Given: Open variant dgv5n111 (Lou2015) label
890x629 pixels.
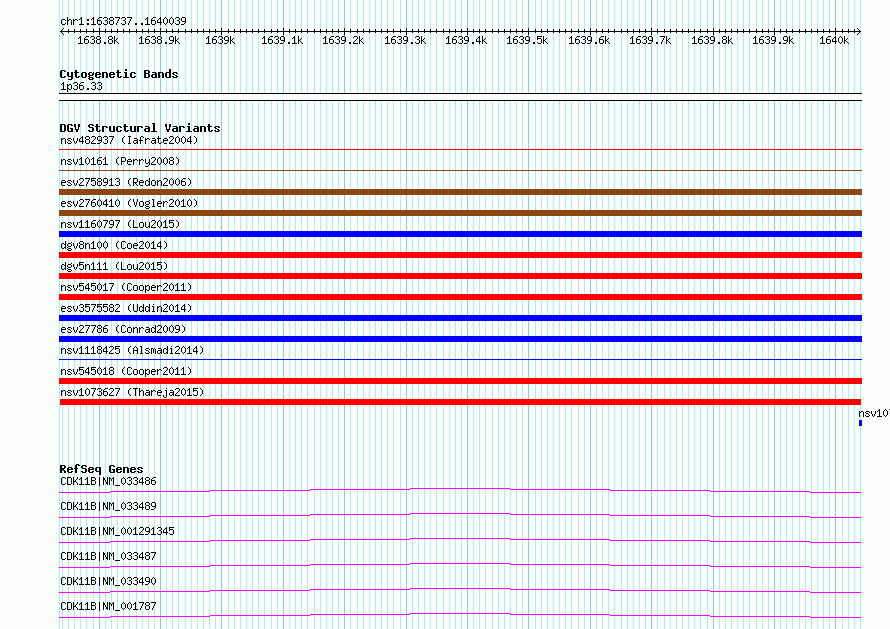Looking at the screenshot, I should pyautogui.click(x=114, y=266).
